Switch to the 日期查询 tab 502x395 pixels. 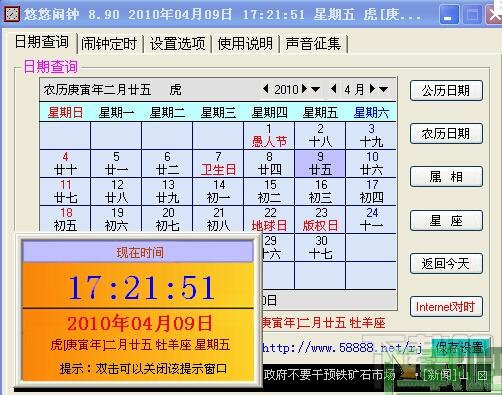42,42
